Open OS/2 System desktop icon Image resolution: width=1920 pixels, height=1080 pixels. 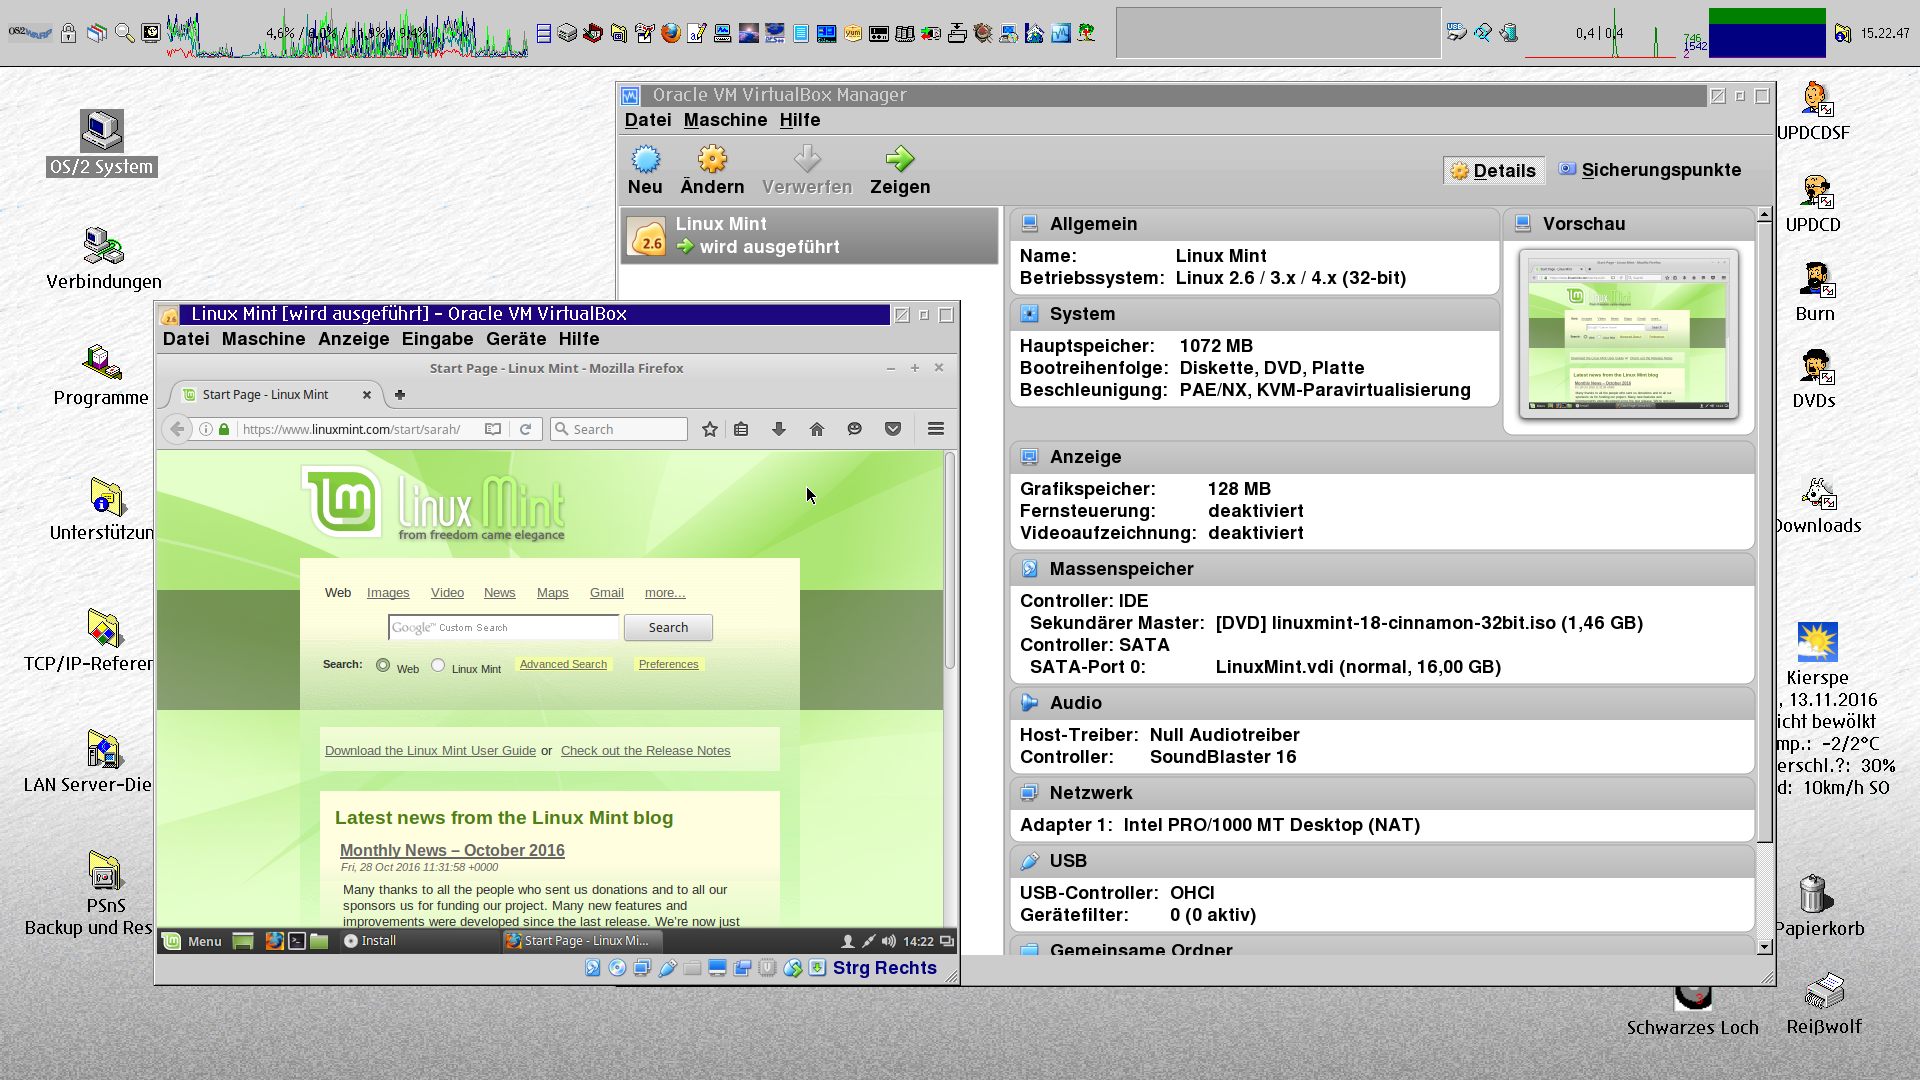click(101, 131)
